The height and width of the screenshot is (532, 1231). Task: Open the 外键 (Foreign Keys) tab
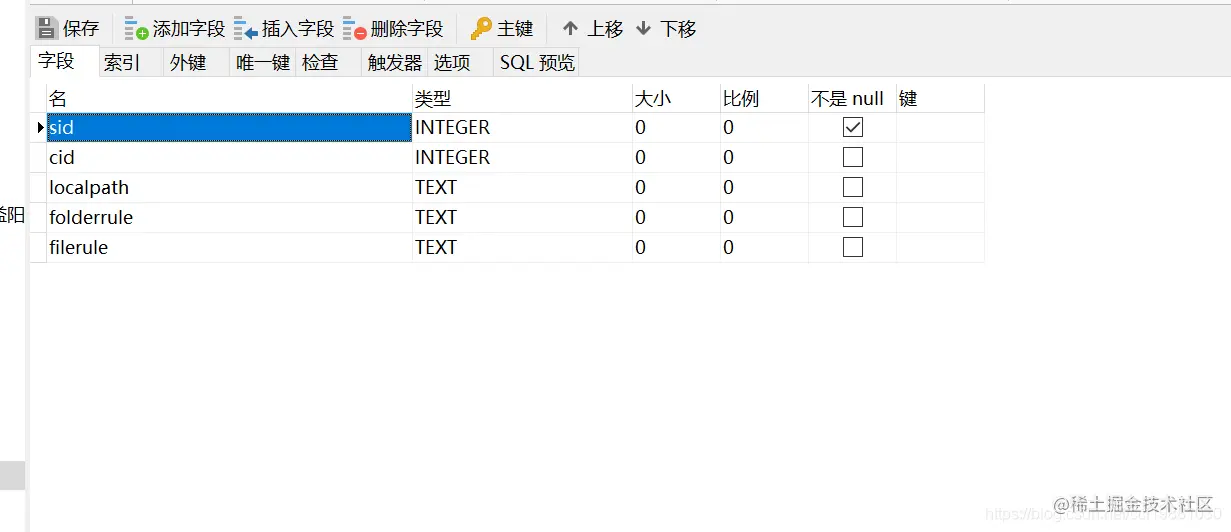pos(196,62)
